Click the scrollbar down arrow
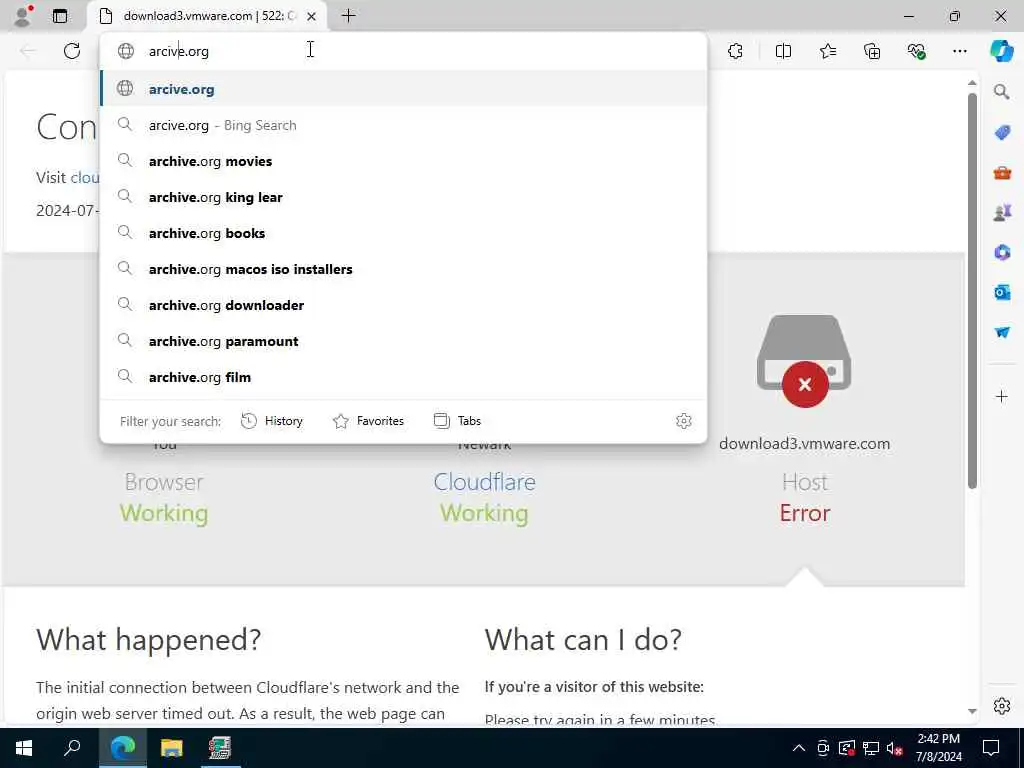This screenshot has height=768, width=1024. tap(972, 711)
